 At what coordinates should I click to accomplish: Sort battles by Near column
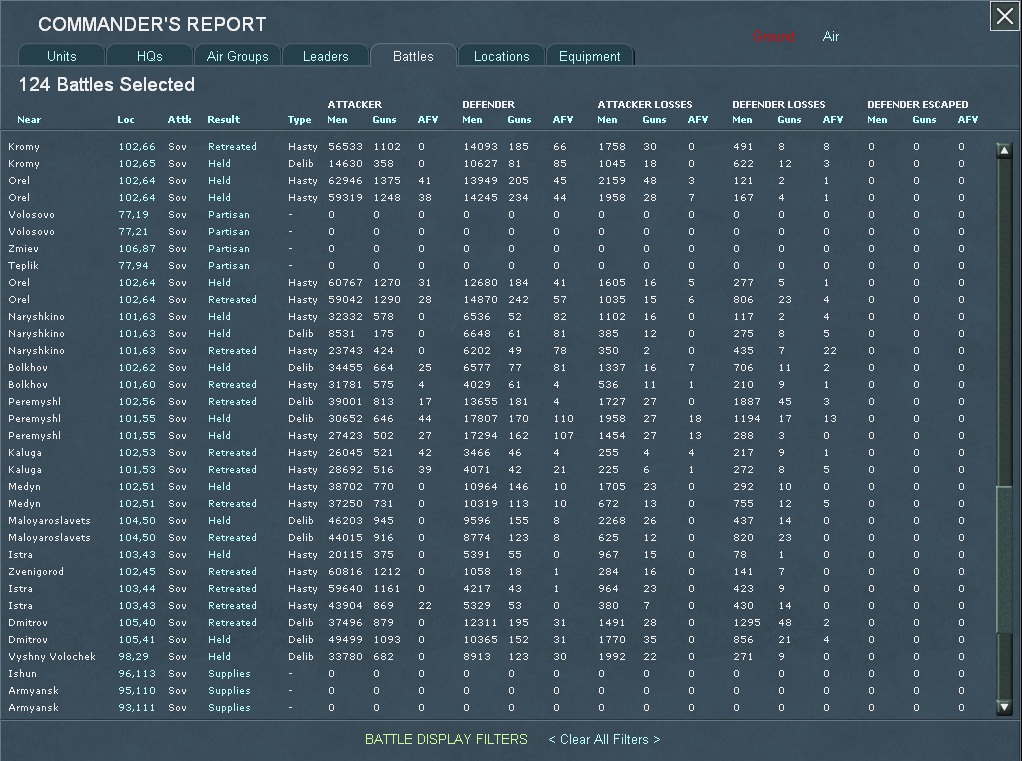(29, 119)
